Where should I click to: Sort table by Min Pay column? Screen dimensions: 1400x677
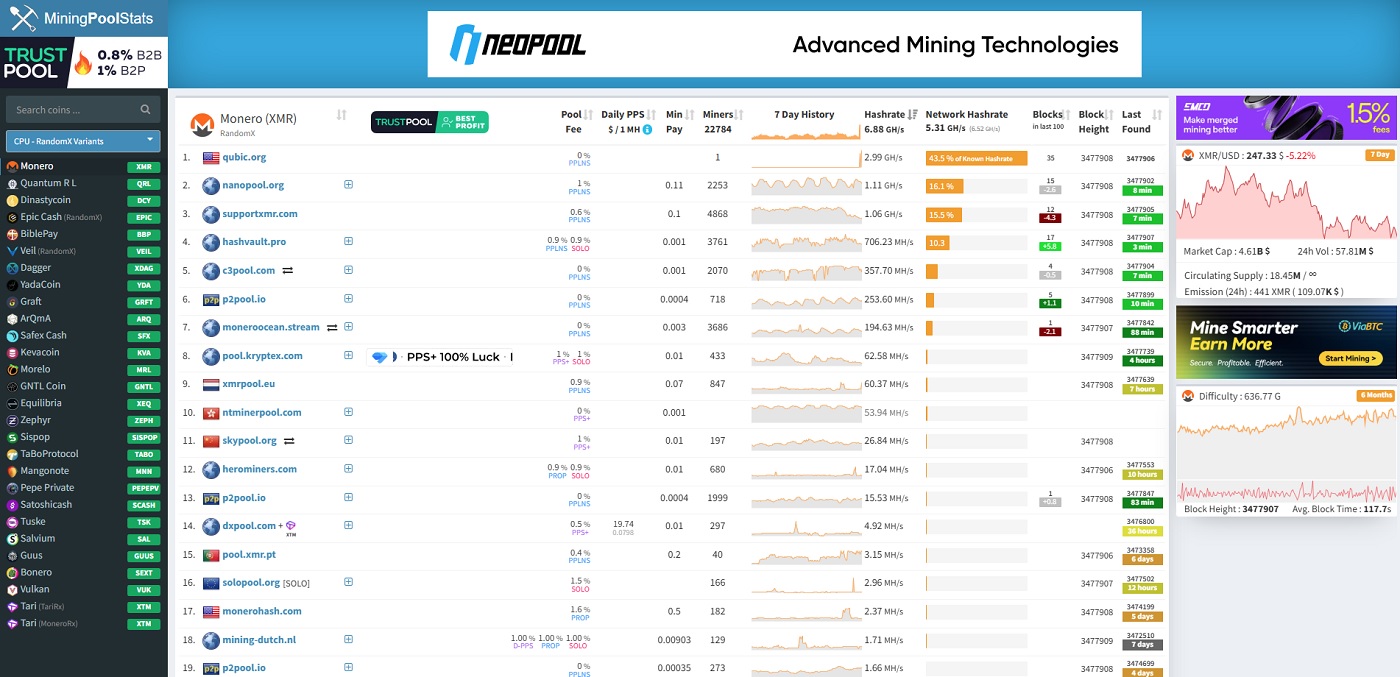tap(689, 115)
